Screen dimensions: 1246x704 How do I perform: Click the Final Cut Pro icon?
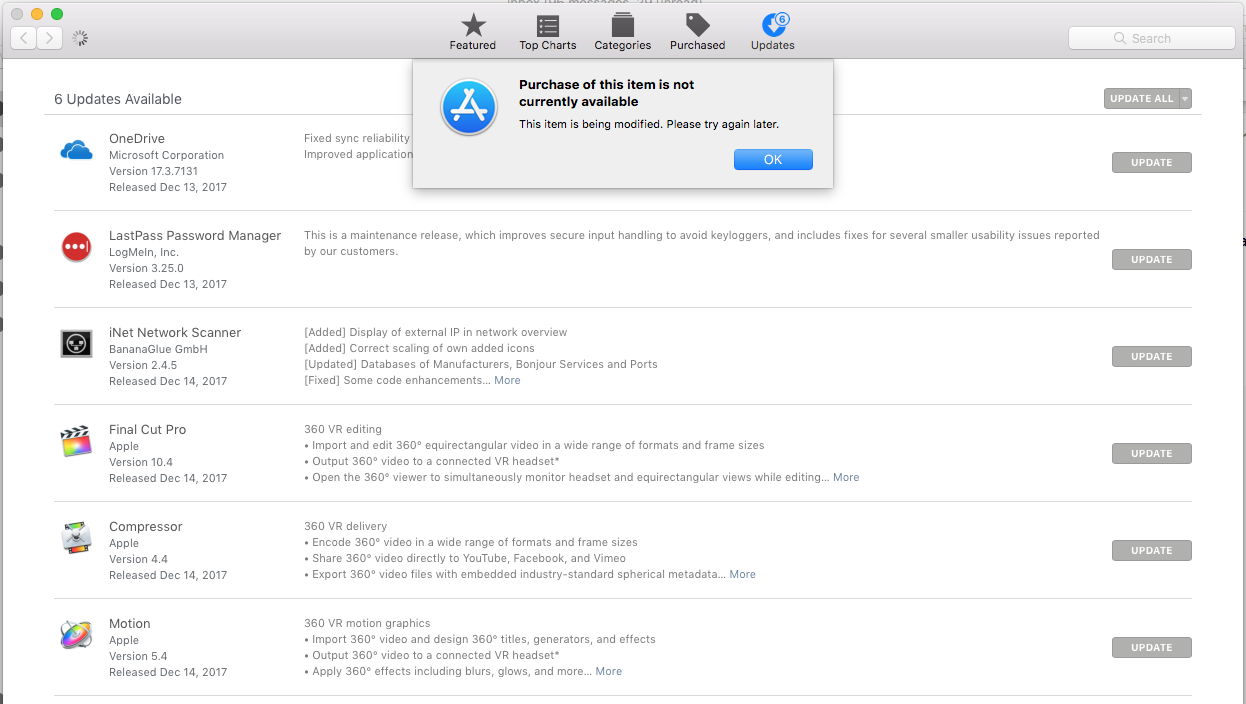point(76,441)
